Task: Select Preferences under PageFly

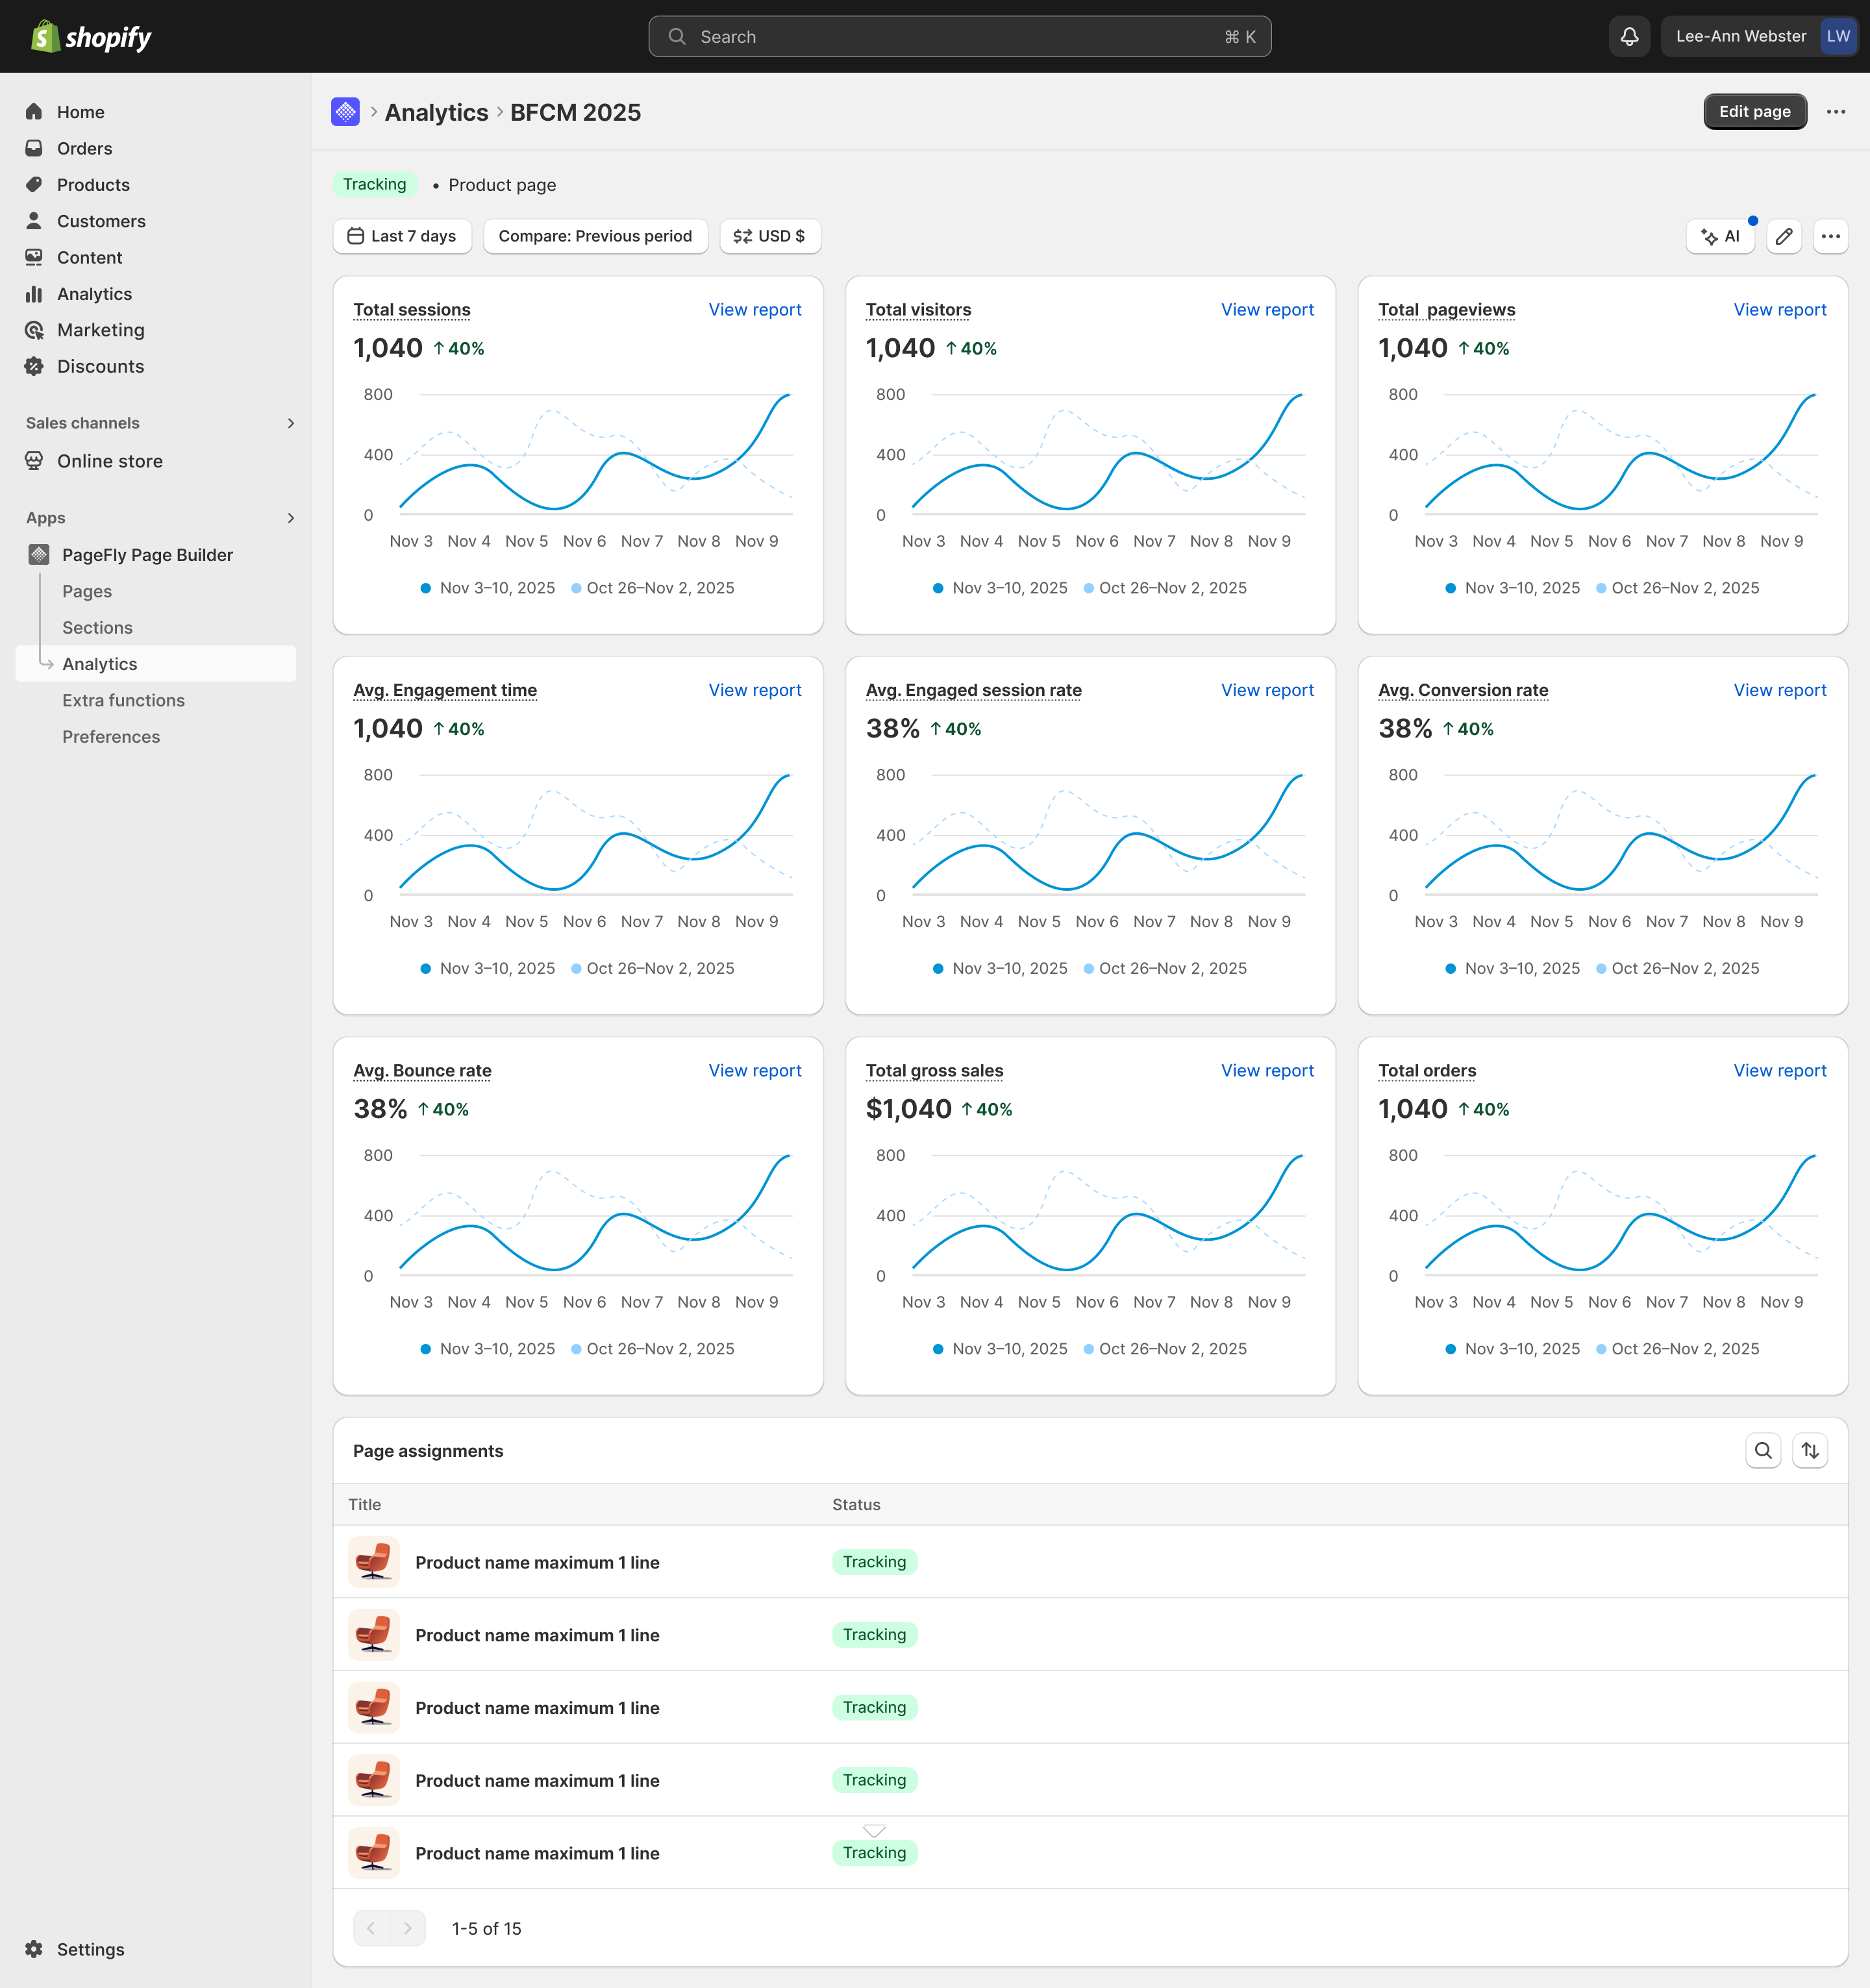Action: [x=111, y=737]
